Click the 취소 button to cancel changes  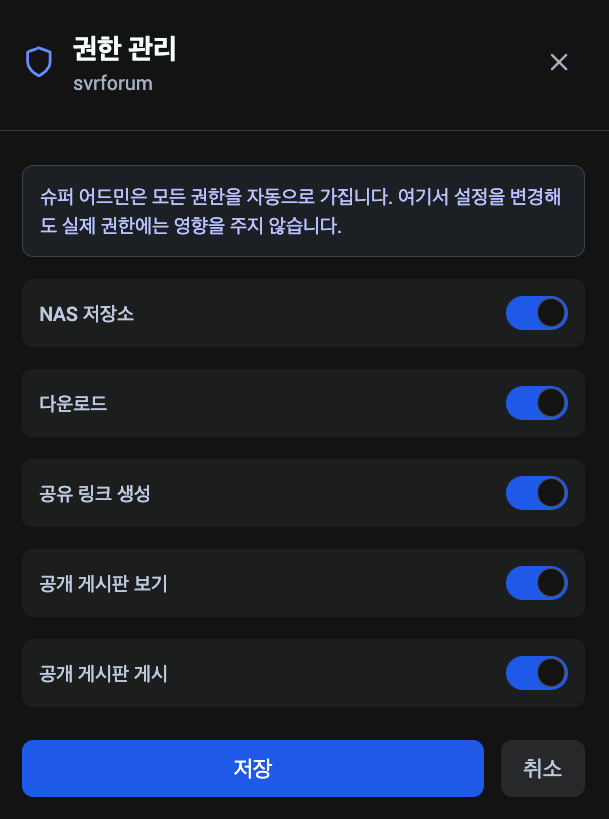pos(543,768)
